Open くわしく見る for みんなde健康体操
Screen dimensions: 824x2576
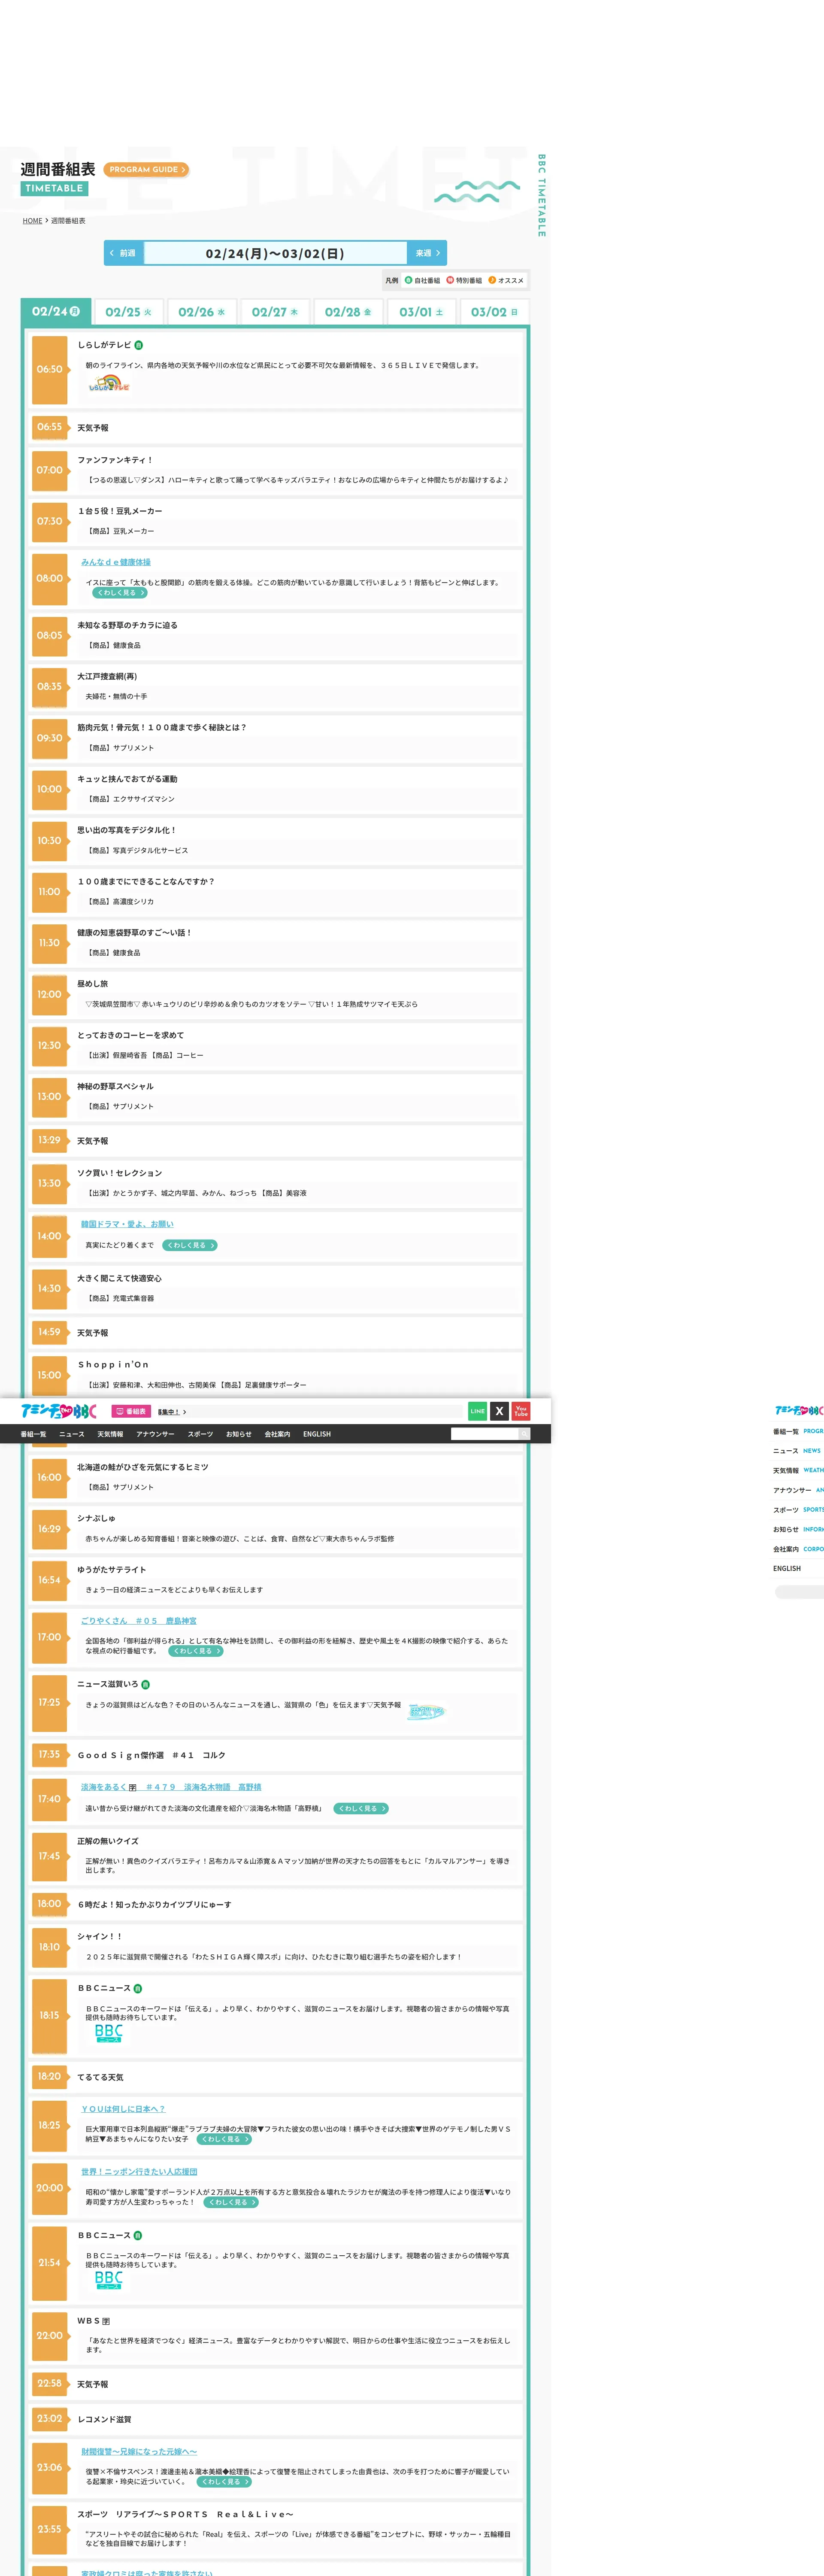point(120,593)
